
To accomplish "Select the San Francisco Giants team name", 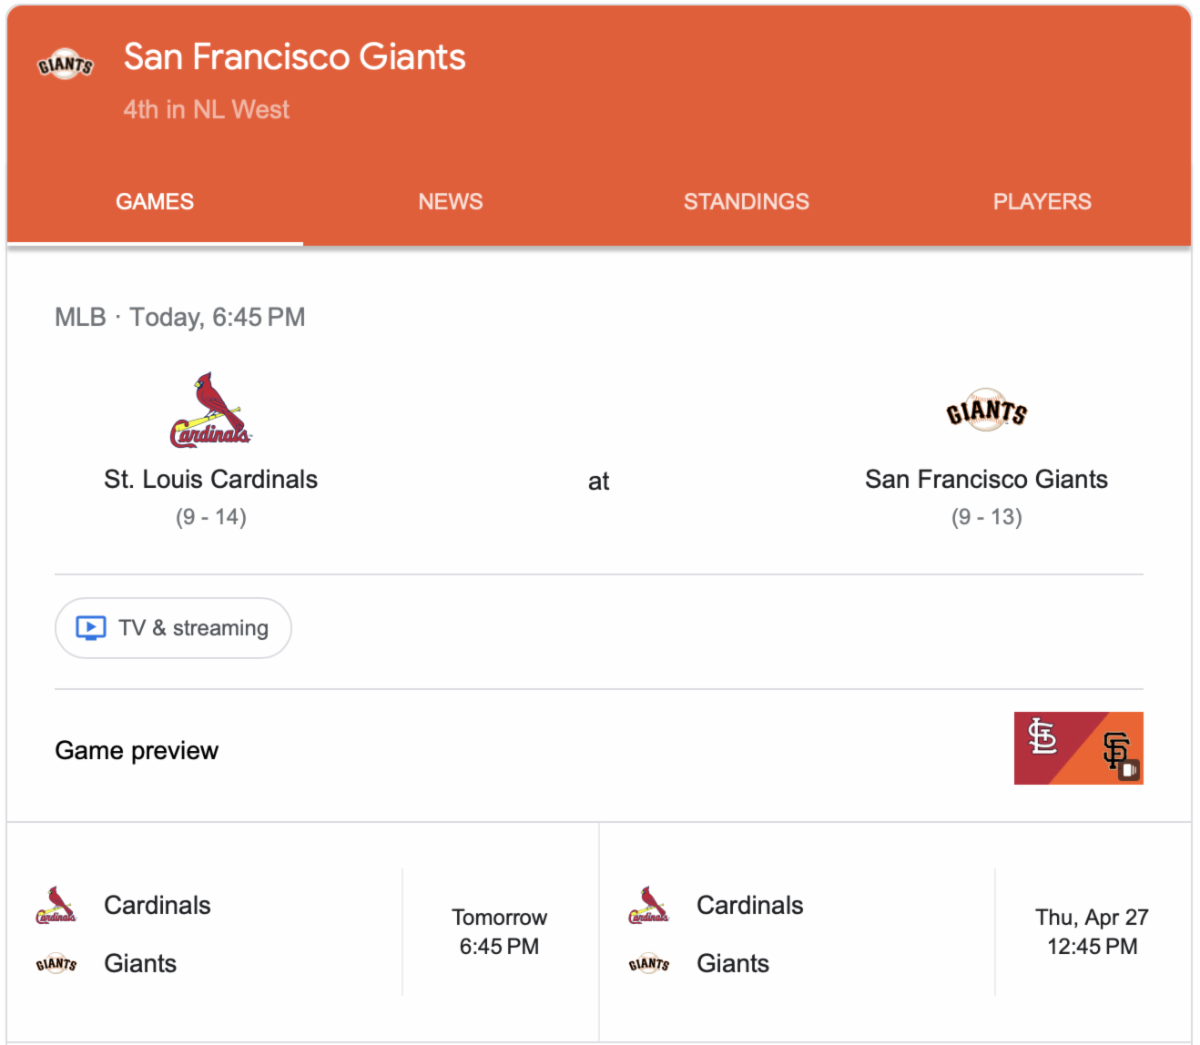I will click(x=986, y=480).
